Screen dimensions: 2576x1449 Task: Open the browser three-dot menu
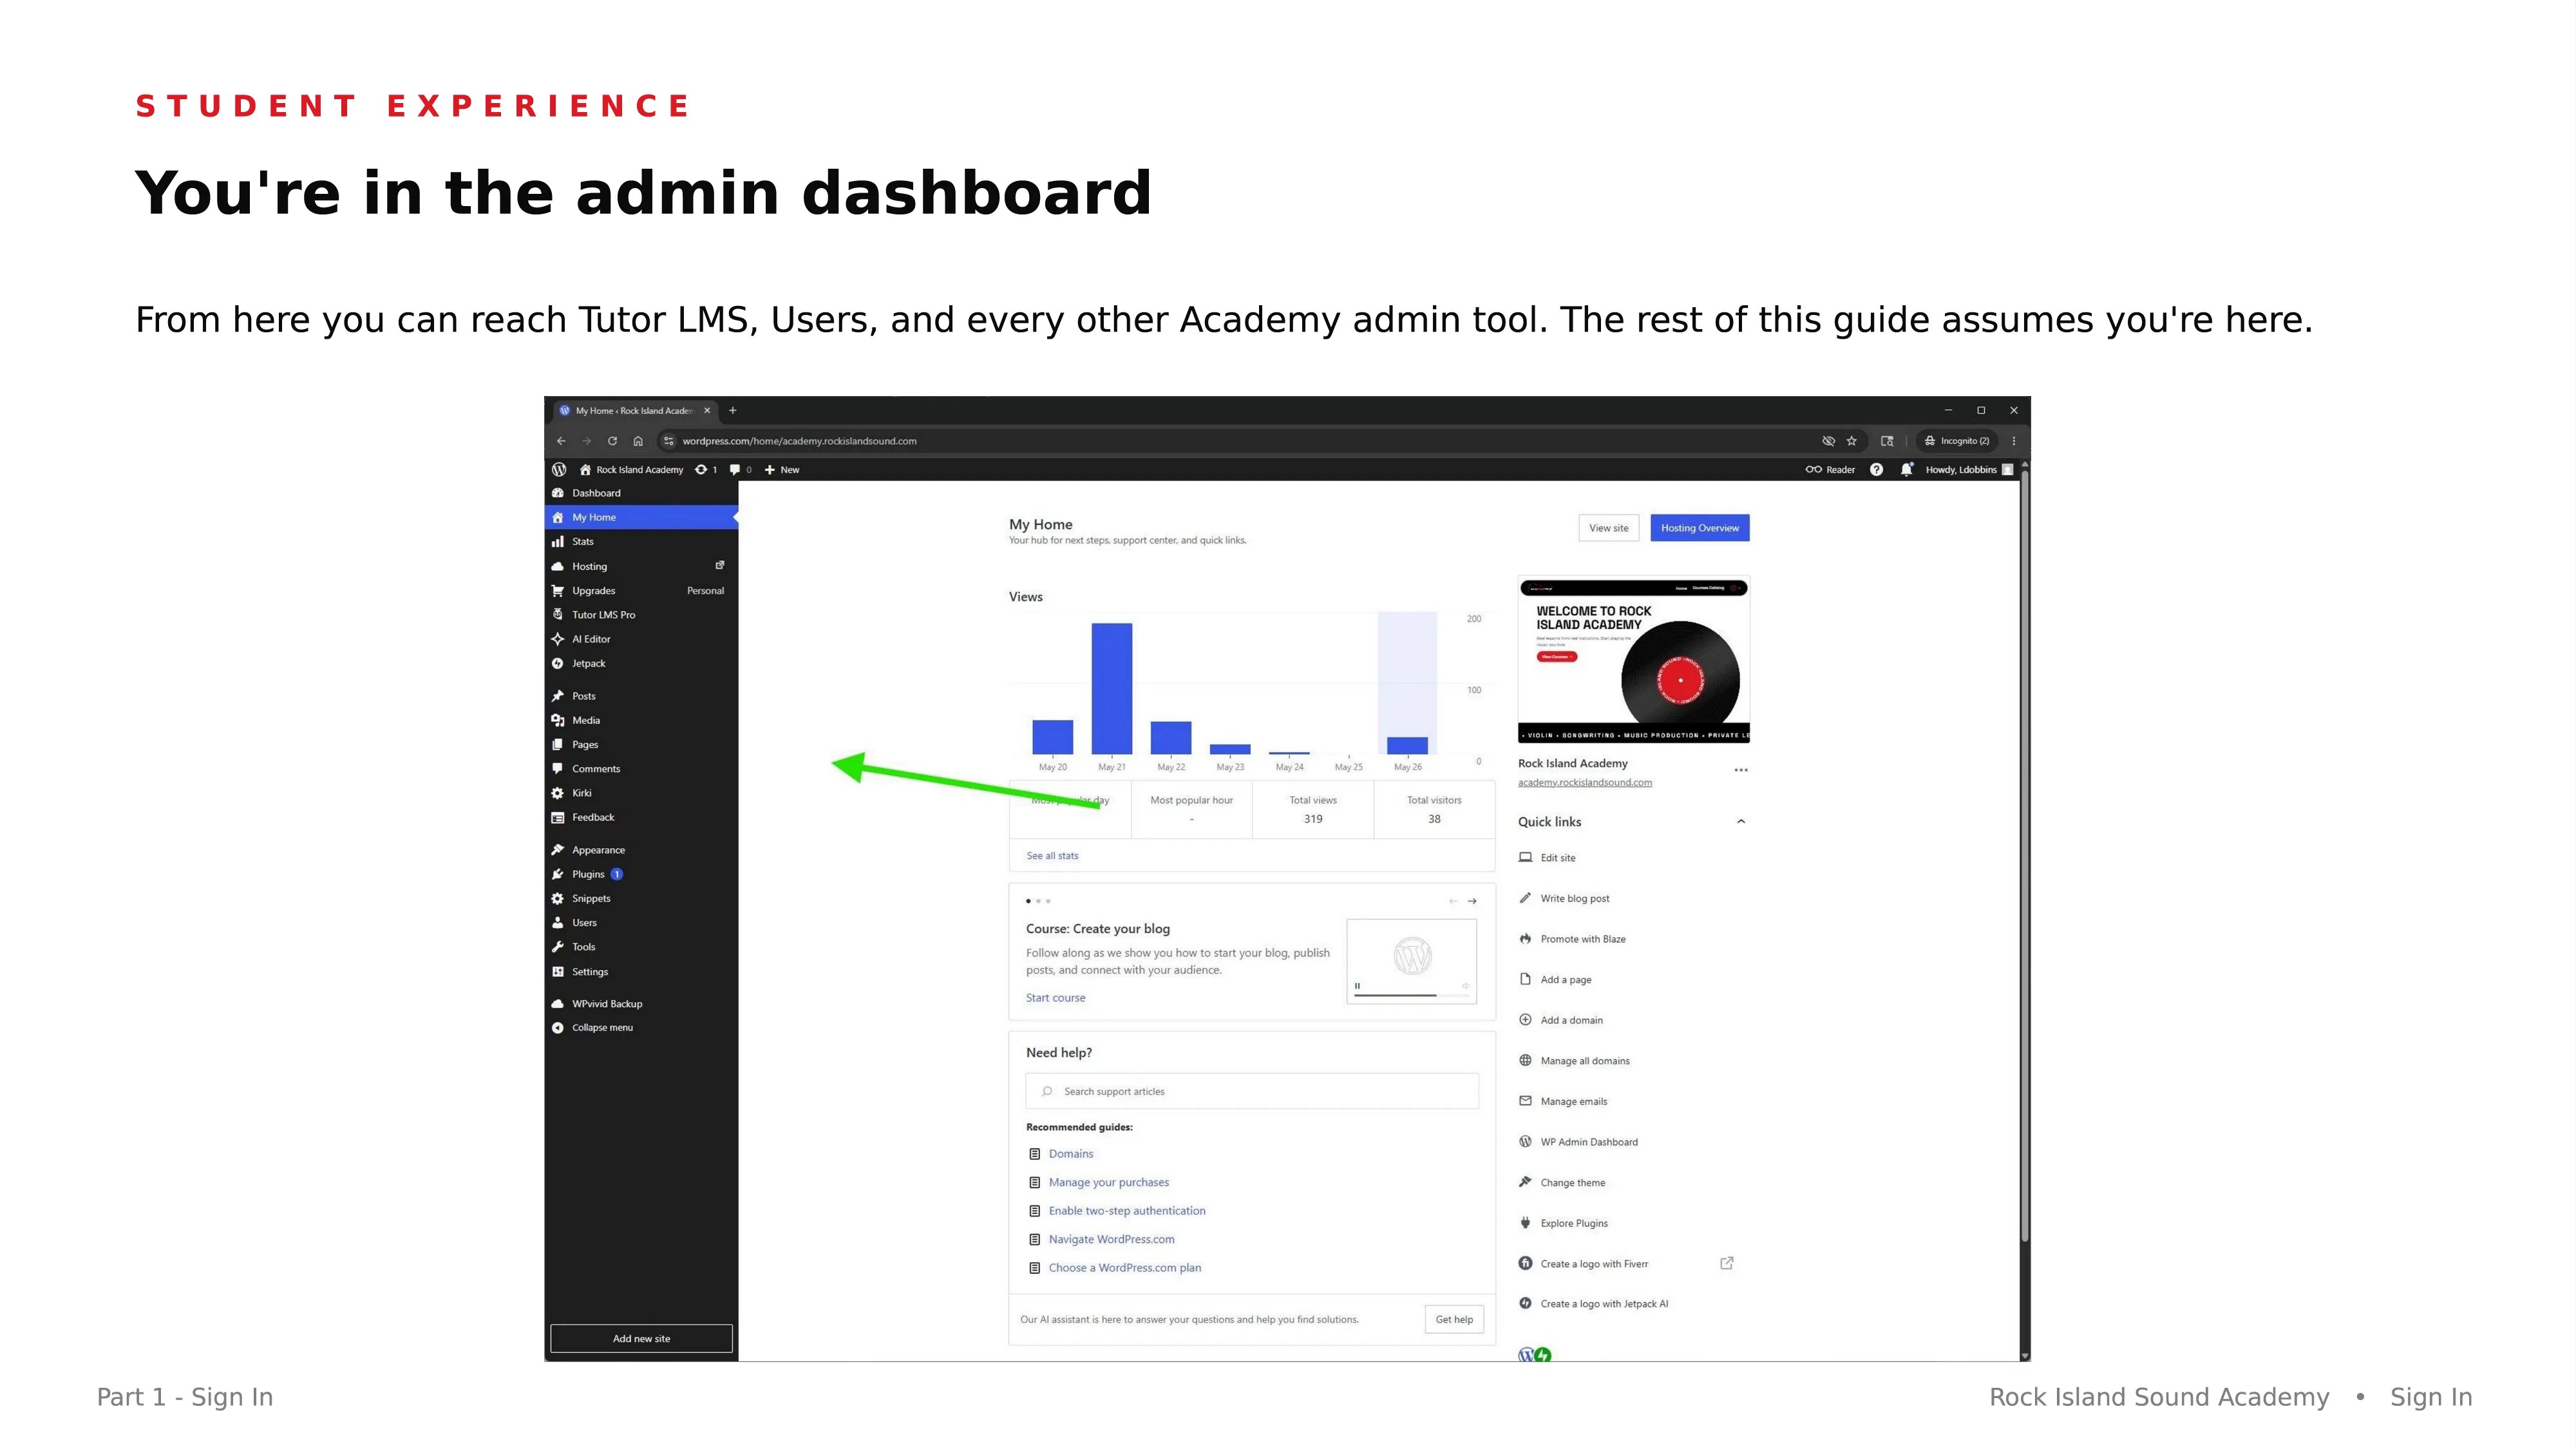coord(2014,441)
